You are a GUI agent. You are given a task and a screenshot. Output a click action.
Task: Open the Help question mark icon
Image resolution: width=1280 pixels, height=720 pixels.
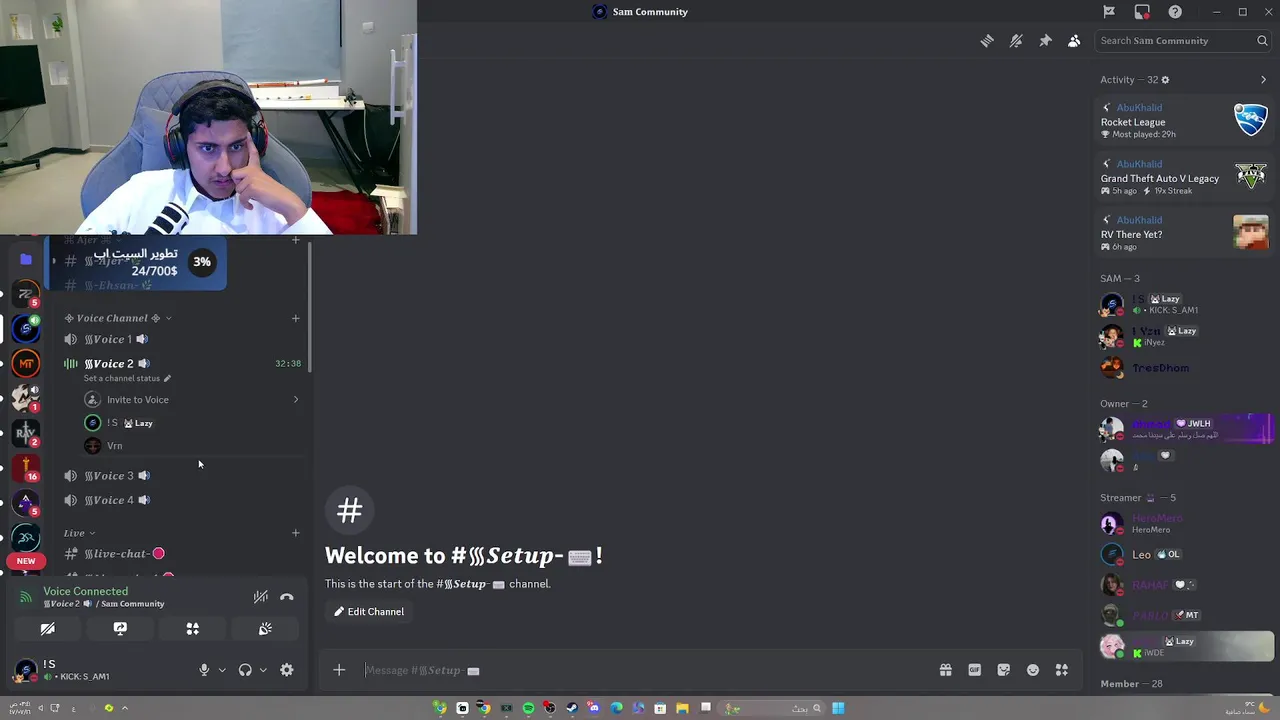pyautogui.click(x=1175, y=12)
